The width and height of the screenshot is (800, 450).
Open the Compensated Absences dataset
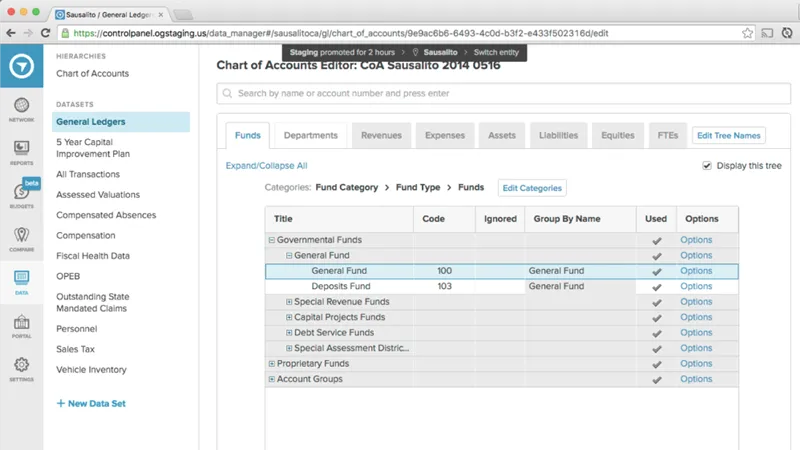(x=106, y=215)
